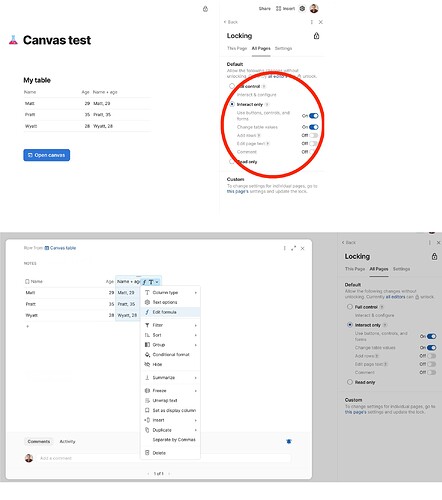Expand Filter submenu in column menu
This screenshot has height=500, width=442.
pos(171,325)
